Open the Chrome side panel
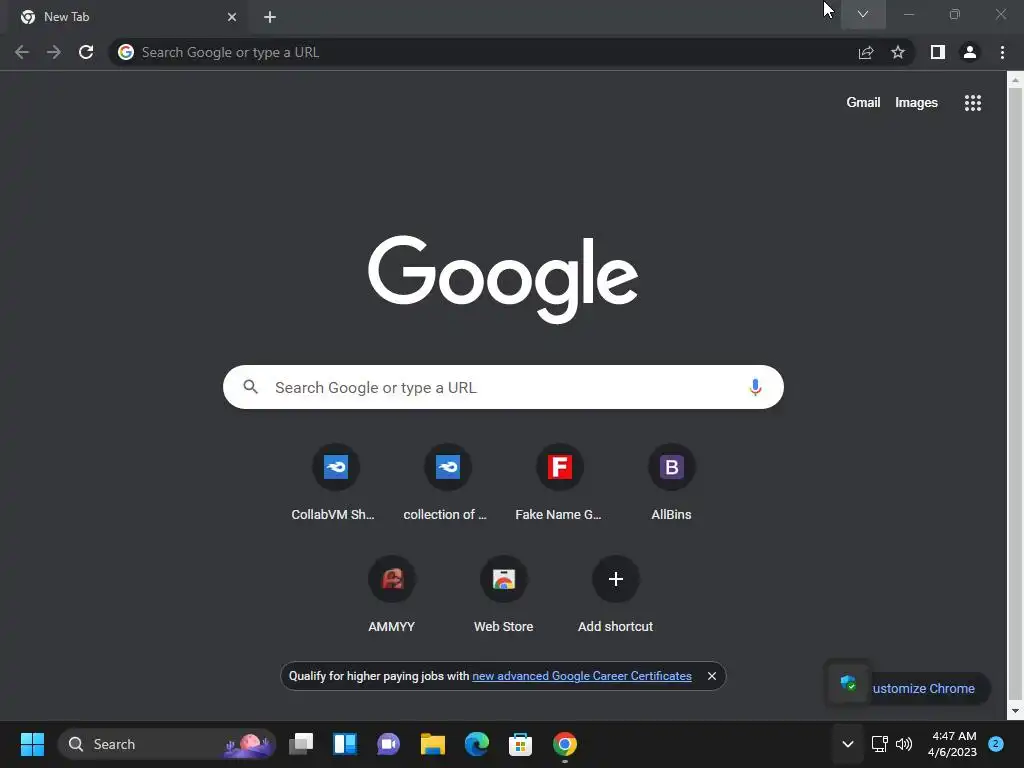 (938, 52)
